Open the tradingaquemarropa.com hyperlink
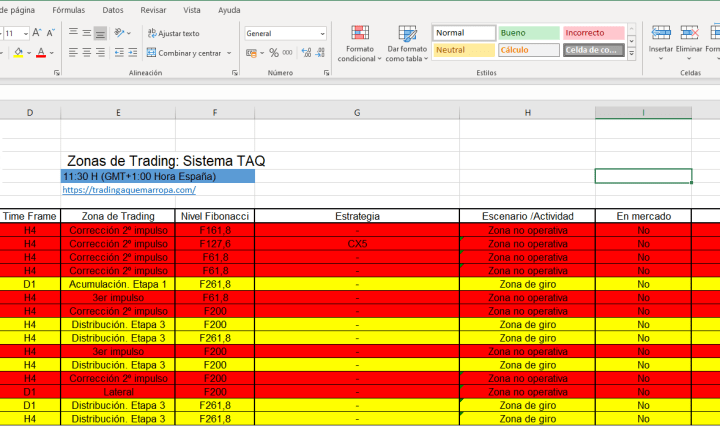 [129, 190]
